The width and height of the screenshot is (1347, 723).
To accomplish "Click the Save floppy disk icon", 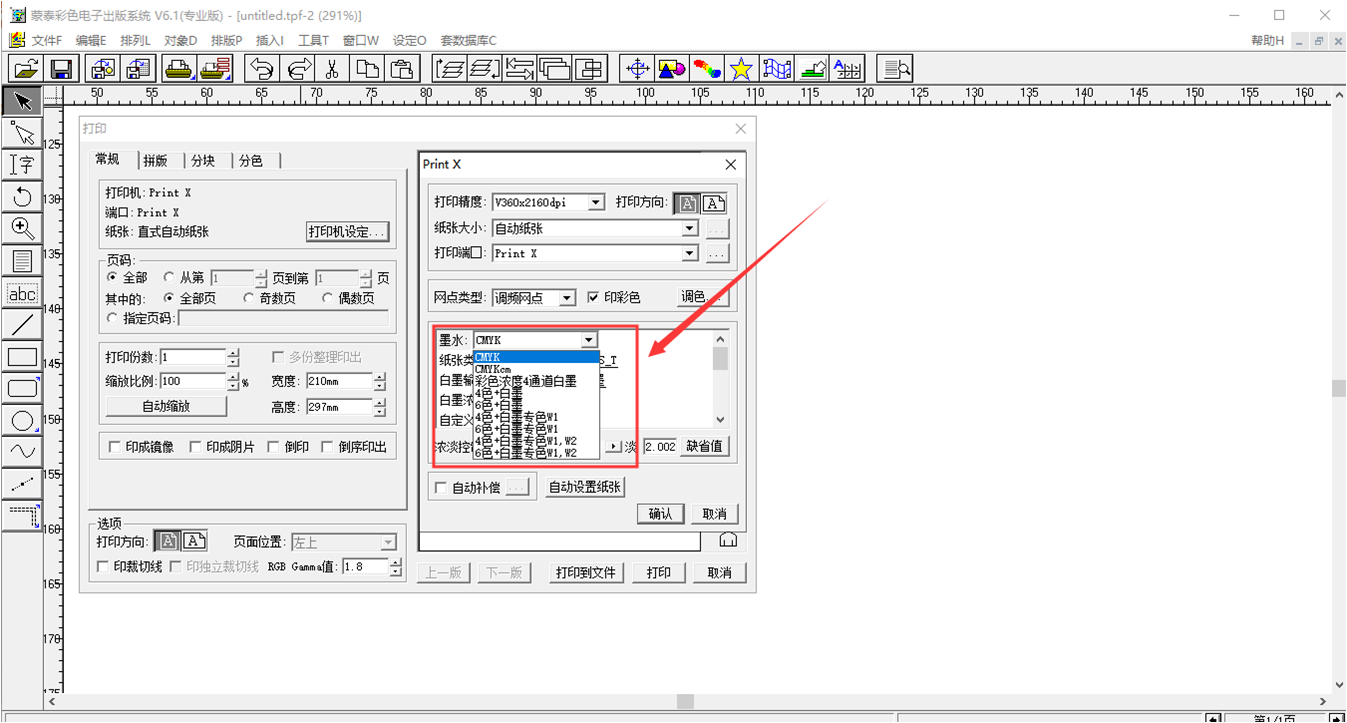I will pyautogui.click(x=62, y=68).
